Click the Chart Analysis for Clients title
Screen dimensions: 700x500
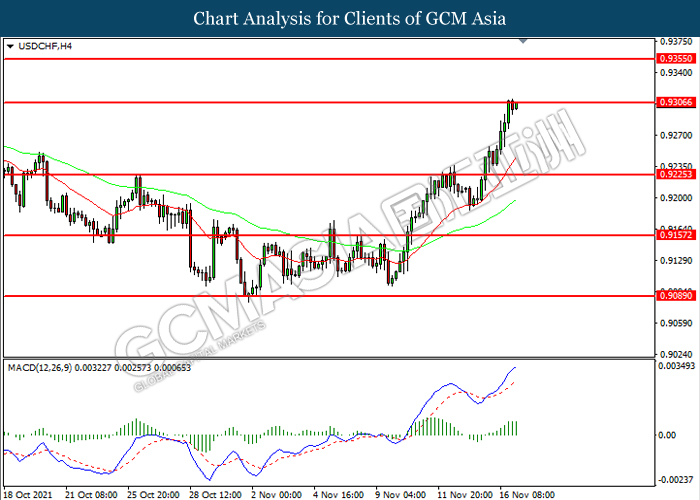[350, 18]
